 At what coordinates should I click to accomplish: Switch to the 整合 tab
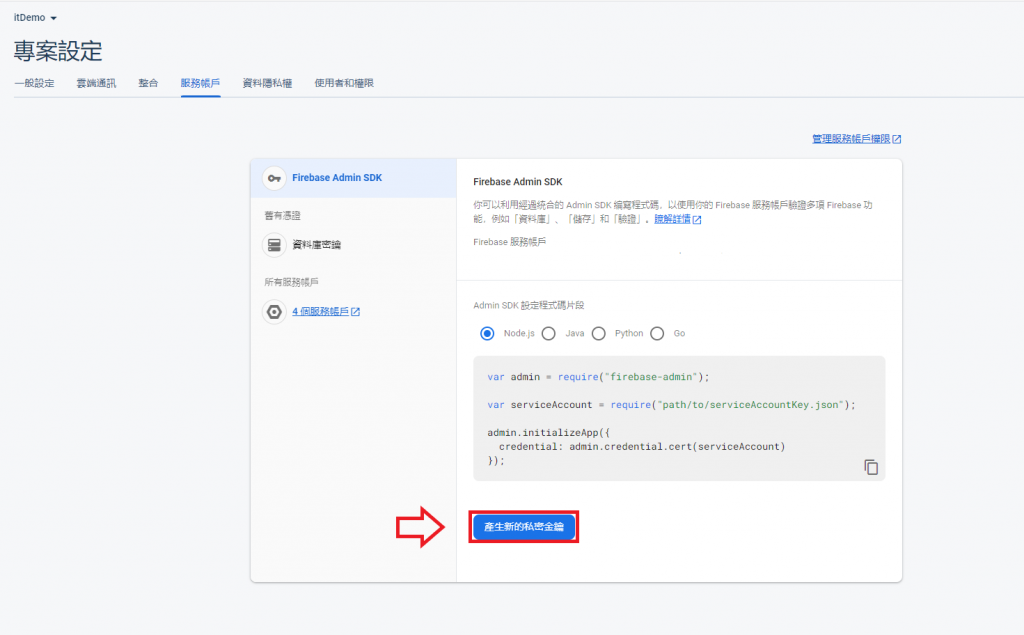tap(148, 83)
